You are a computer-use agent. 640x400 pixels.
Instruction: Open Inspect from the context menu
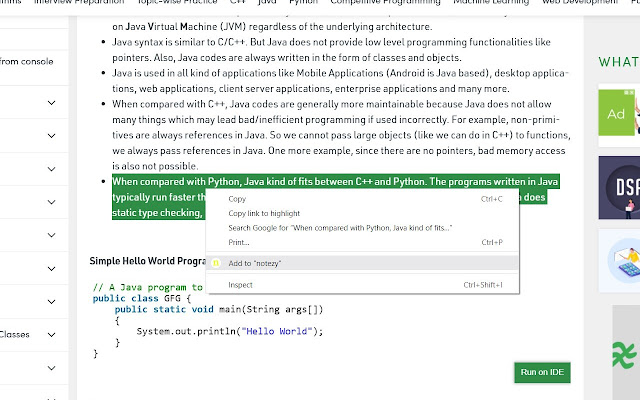point(362,285)
